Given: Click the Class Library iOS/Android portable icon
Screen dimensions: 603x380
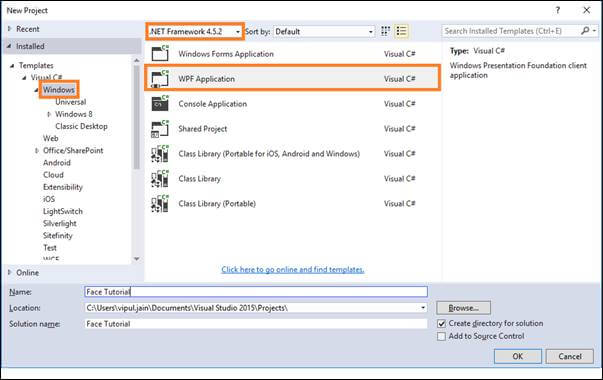Looking at the screenshot, I should (x=160, y=153).
